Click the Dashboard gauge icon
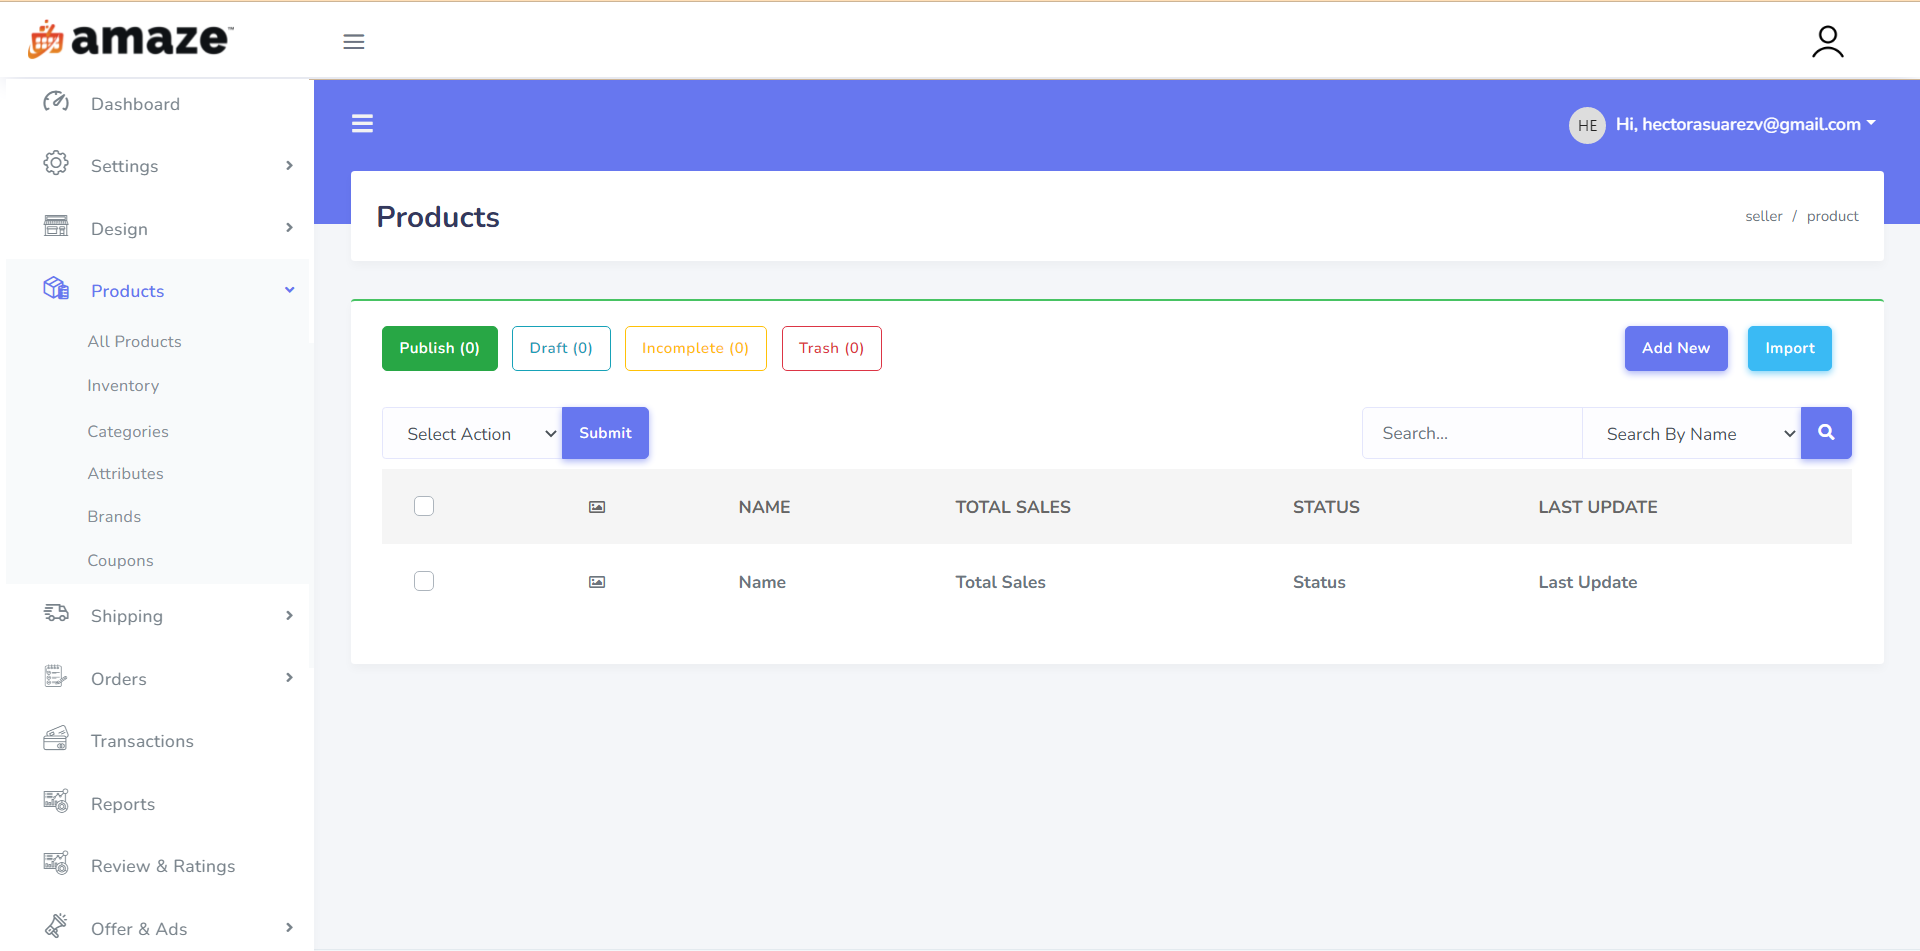Image resolution: width=1920 pixels, height=951 pixels. (x=56, y=102)
